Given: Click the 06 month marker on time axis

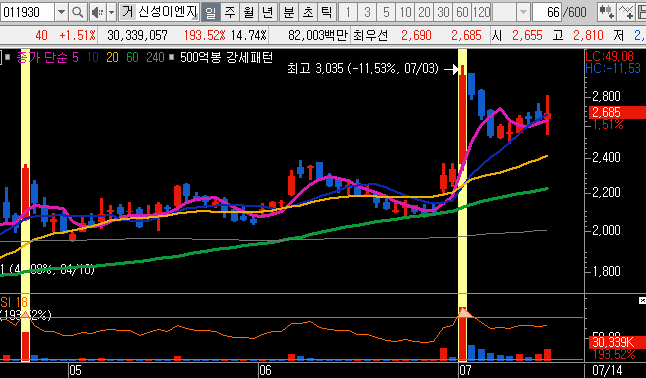Looking at the screenshot, I should 265,370.
